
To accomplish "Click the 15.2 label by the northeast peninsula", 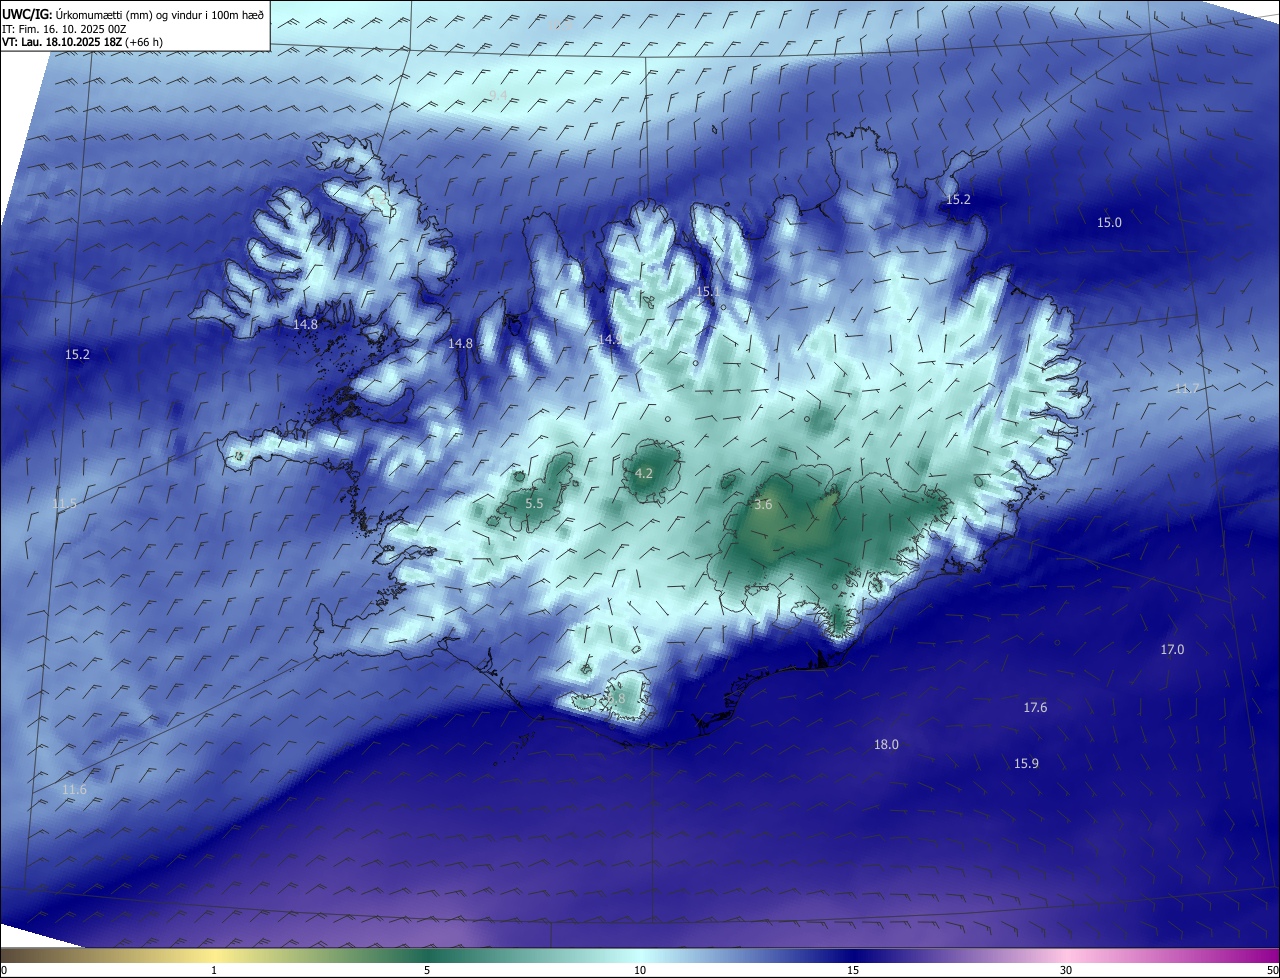I will click(x=958, y=200).
